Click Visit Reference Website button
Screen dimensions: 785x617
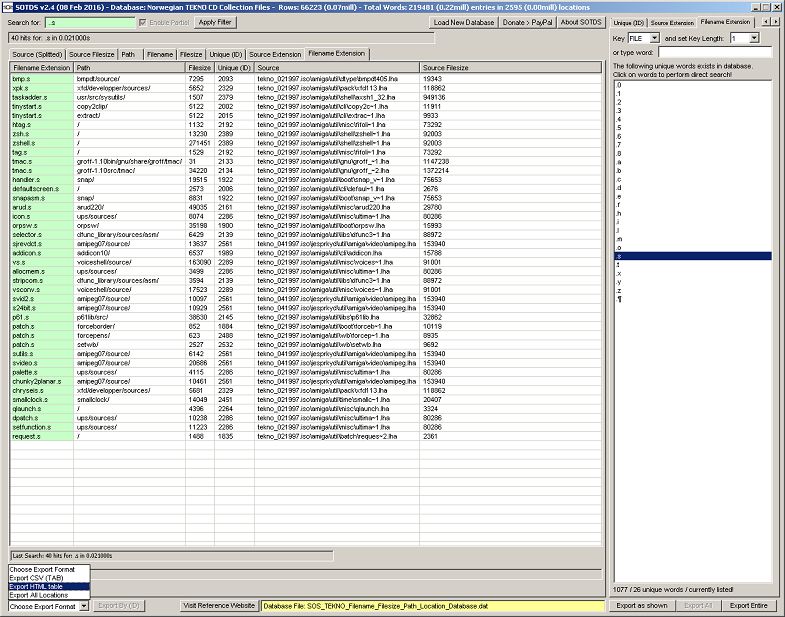[x=219, y=606]
